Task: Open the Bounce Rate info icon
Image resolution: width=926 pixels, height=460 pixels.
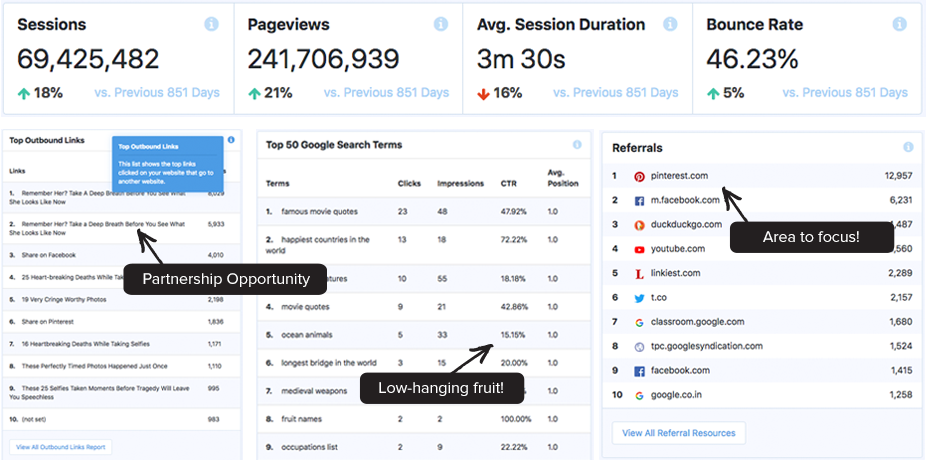Action: tap(899, 24)
